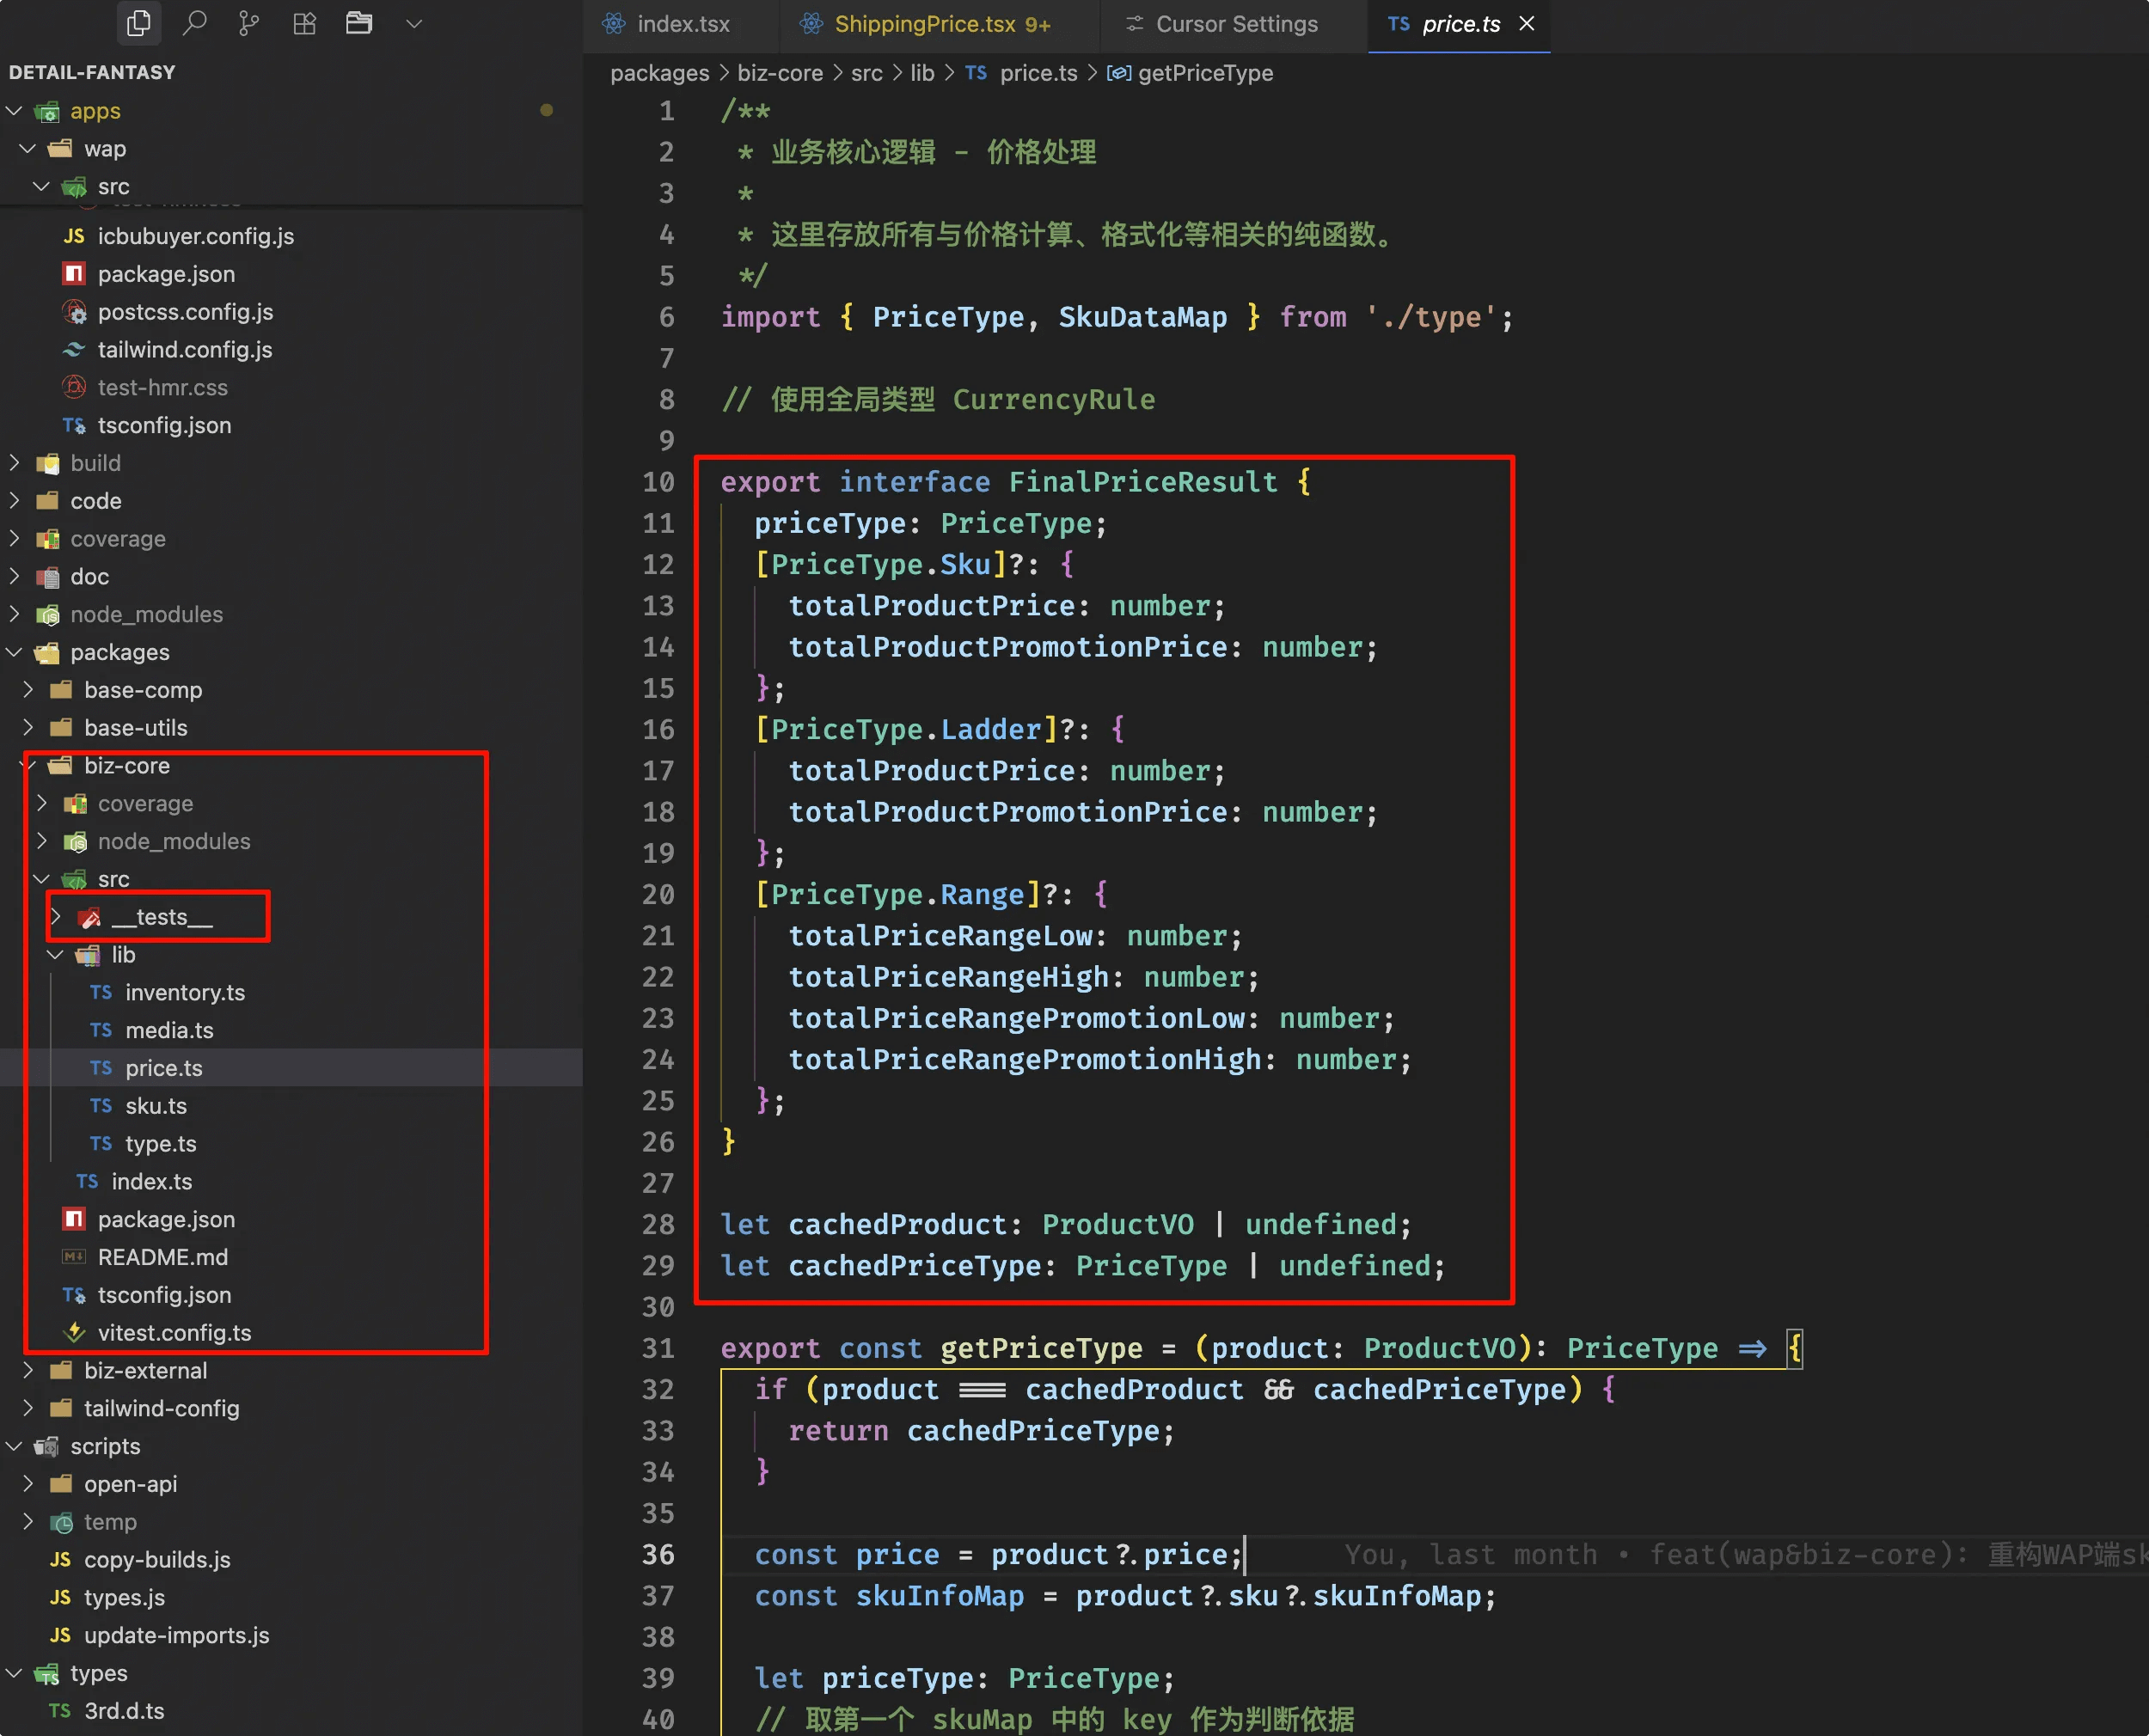Click the folder view icon in activity bar
Screen dimensions: 2149x1736
coord(359,23)
